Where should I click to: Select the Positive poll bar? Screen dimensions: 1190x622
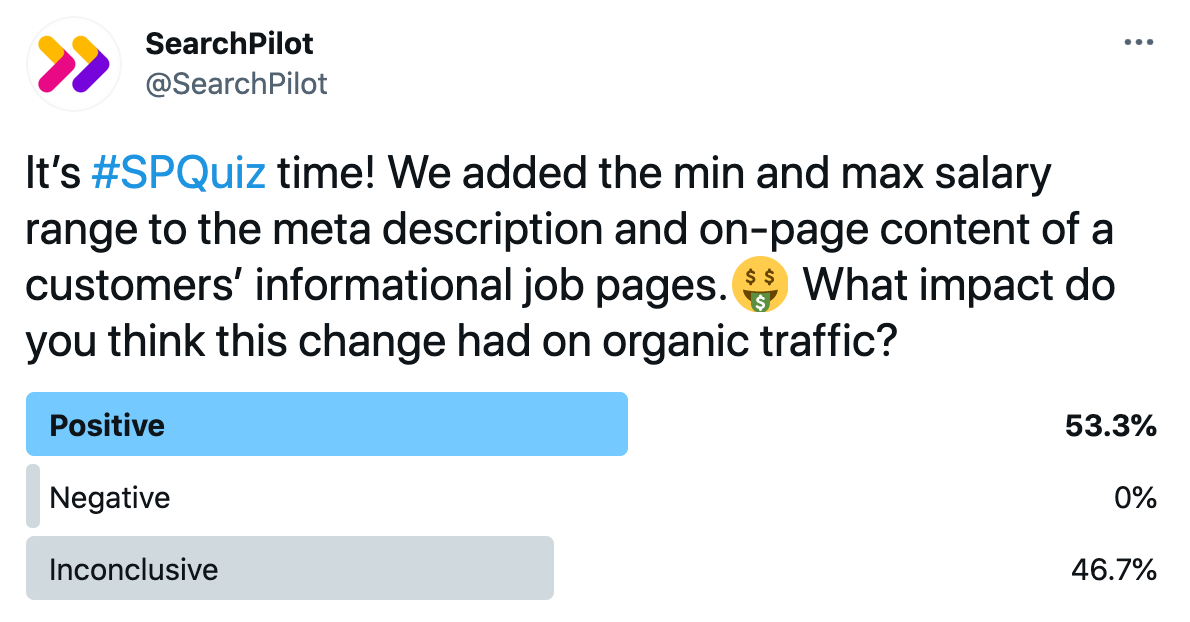coord(327,424)
